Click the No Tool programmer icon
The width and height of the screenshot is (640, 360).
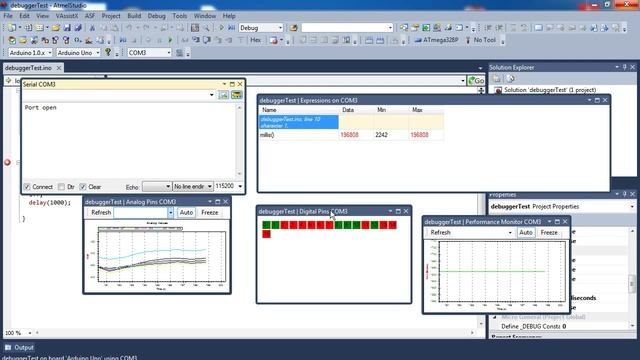coord(468,40)
